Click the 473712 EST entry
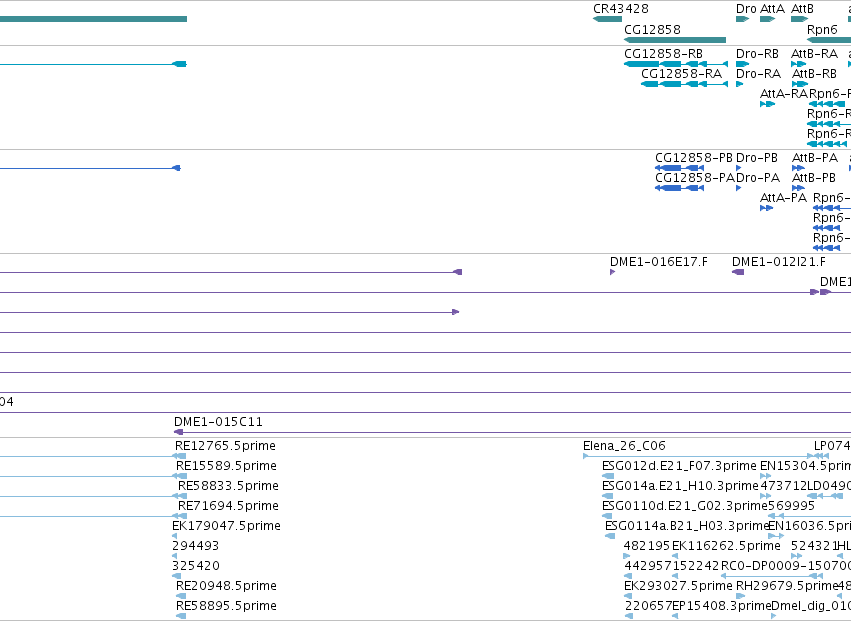This screenshot has width=851, height=621. [x=766, y=496]
